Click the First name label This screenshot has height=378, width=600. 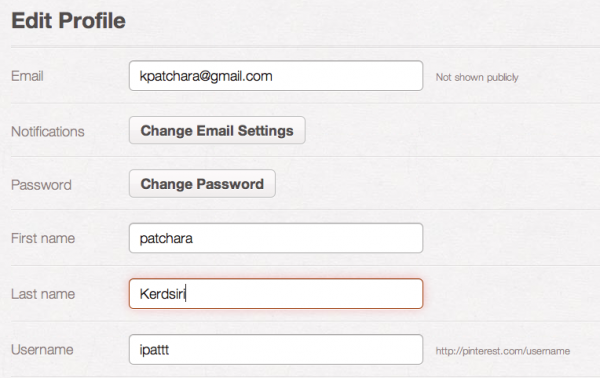click(43, 238)
